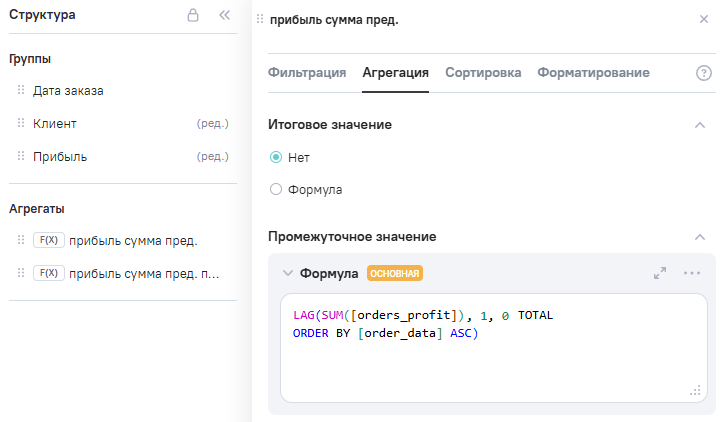This screenshot has width=728, height=422.
Task: Click drag handle beside Клиент group
Action: 21,124
